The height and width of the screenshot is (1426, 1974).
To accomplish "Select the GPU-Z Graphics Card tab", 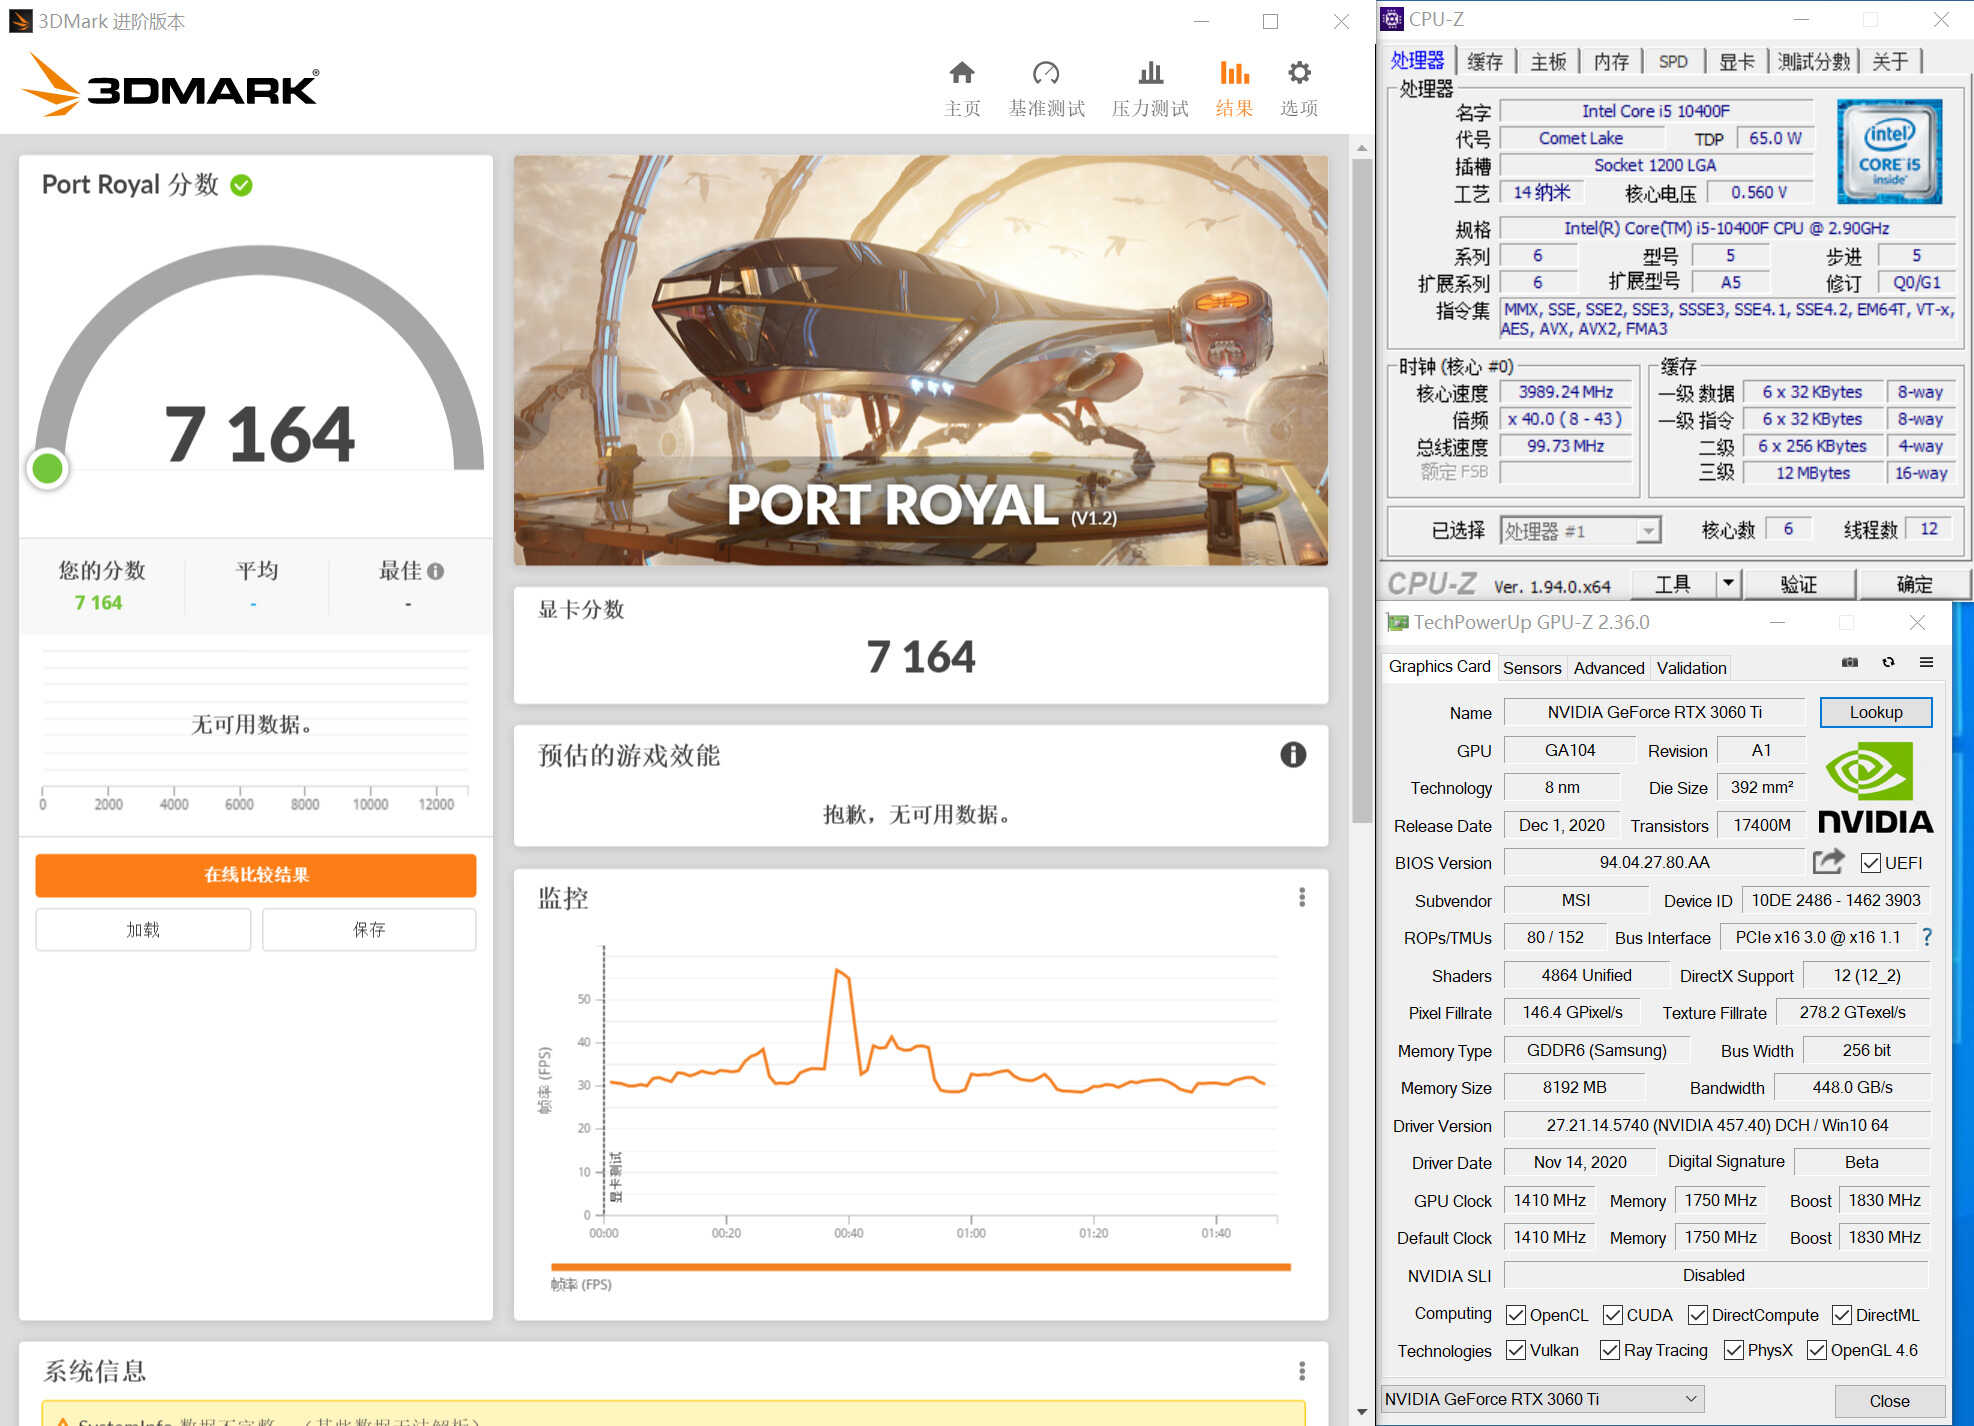I will click(1438, 667).
